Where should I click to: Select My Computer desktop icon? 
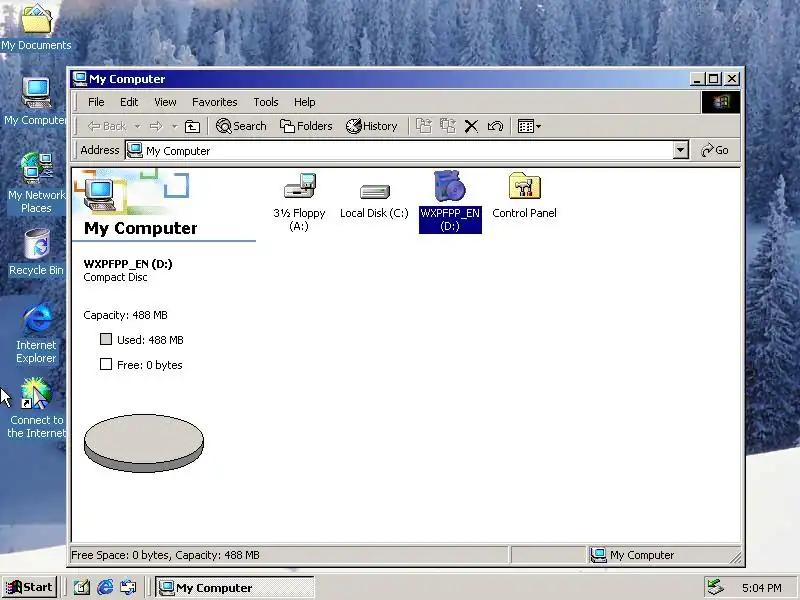[x=36, y=102]
